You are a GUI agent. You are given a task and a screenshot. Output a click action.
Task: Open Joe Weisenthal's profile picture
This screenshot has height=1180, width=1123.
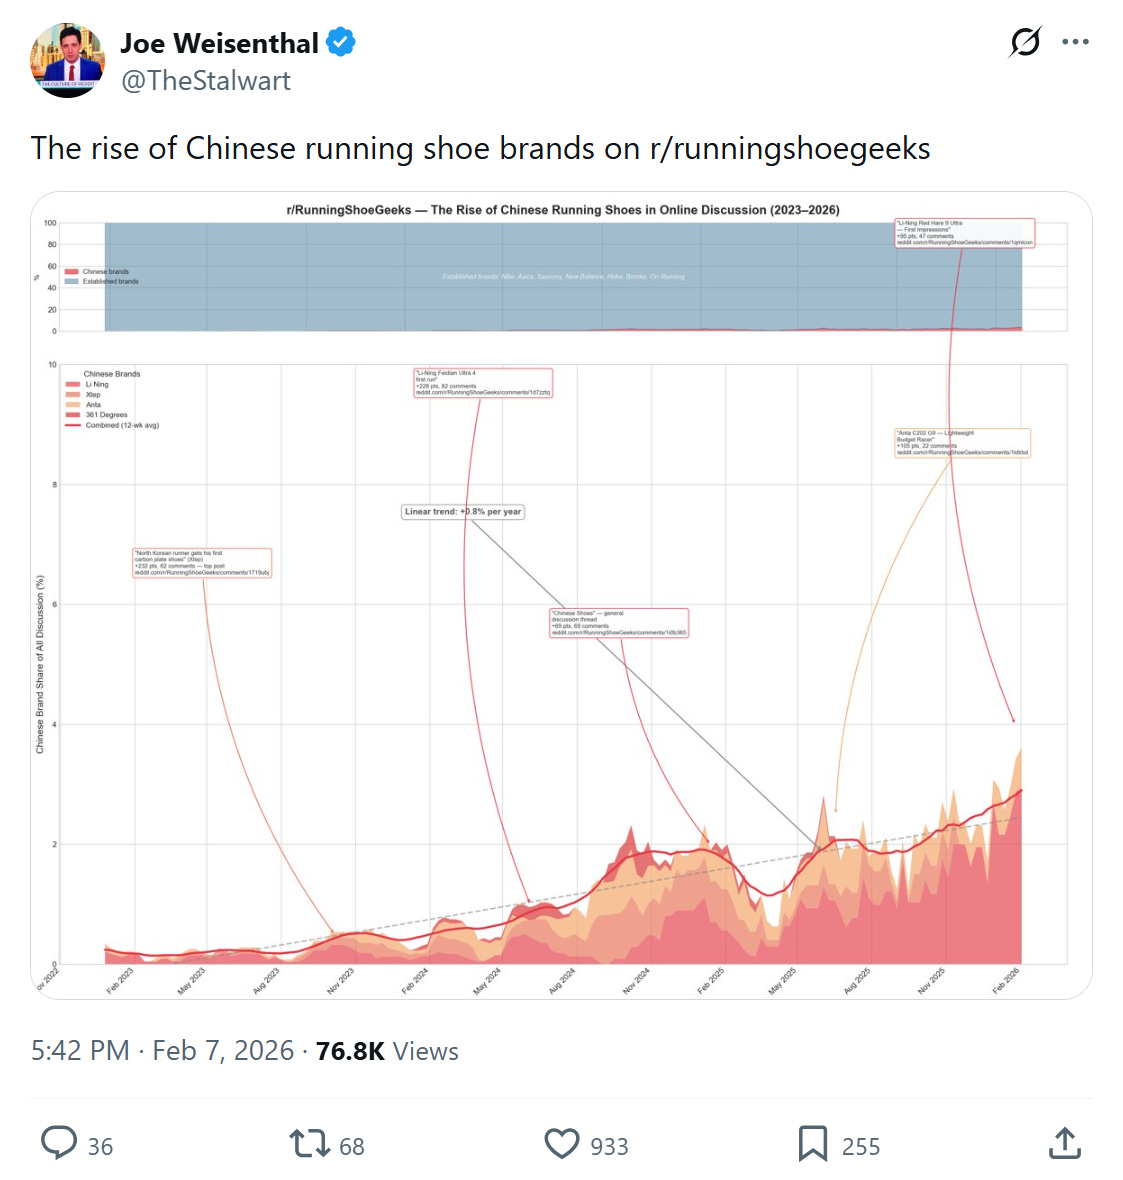[68, 60]
